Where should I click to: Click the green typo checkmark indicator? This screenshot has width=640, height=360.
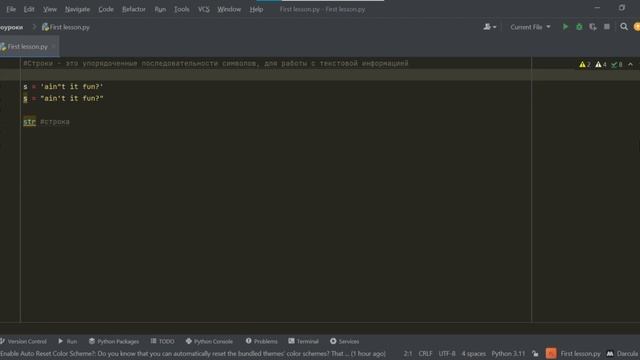click(x=617, y=64)
